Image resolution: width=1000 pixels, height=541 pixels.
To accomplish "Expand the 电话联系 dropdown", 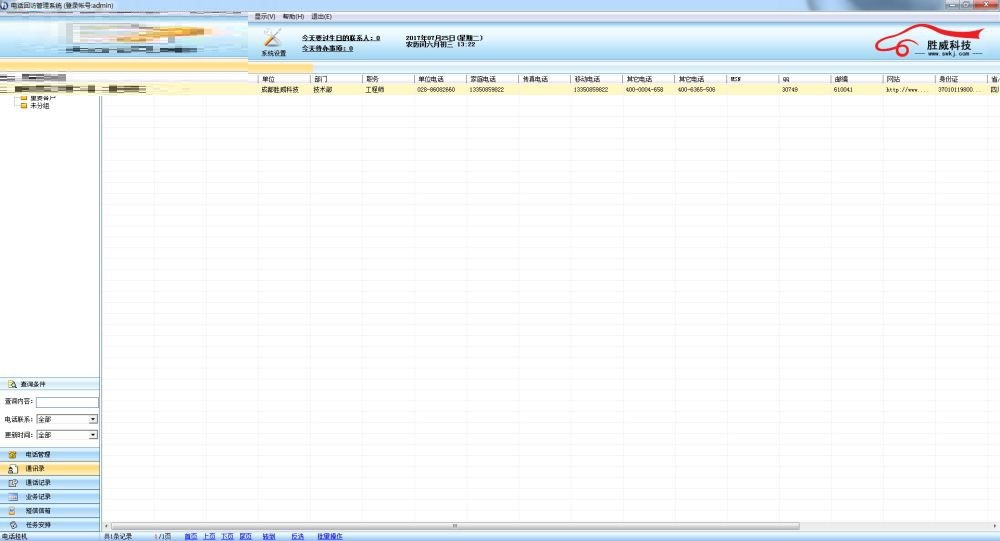I will point(93,419).
